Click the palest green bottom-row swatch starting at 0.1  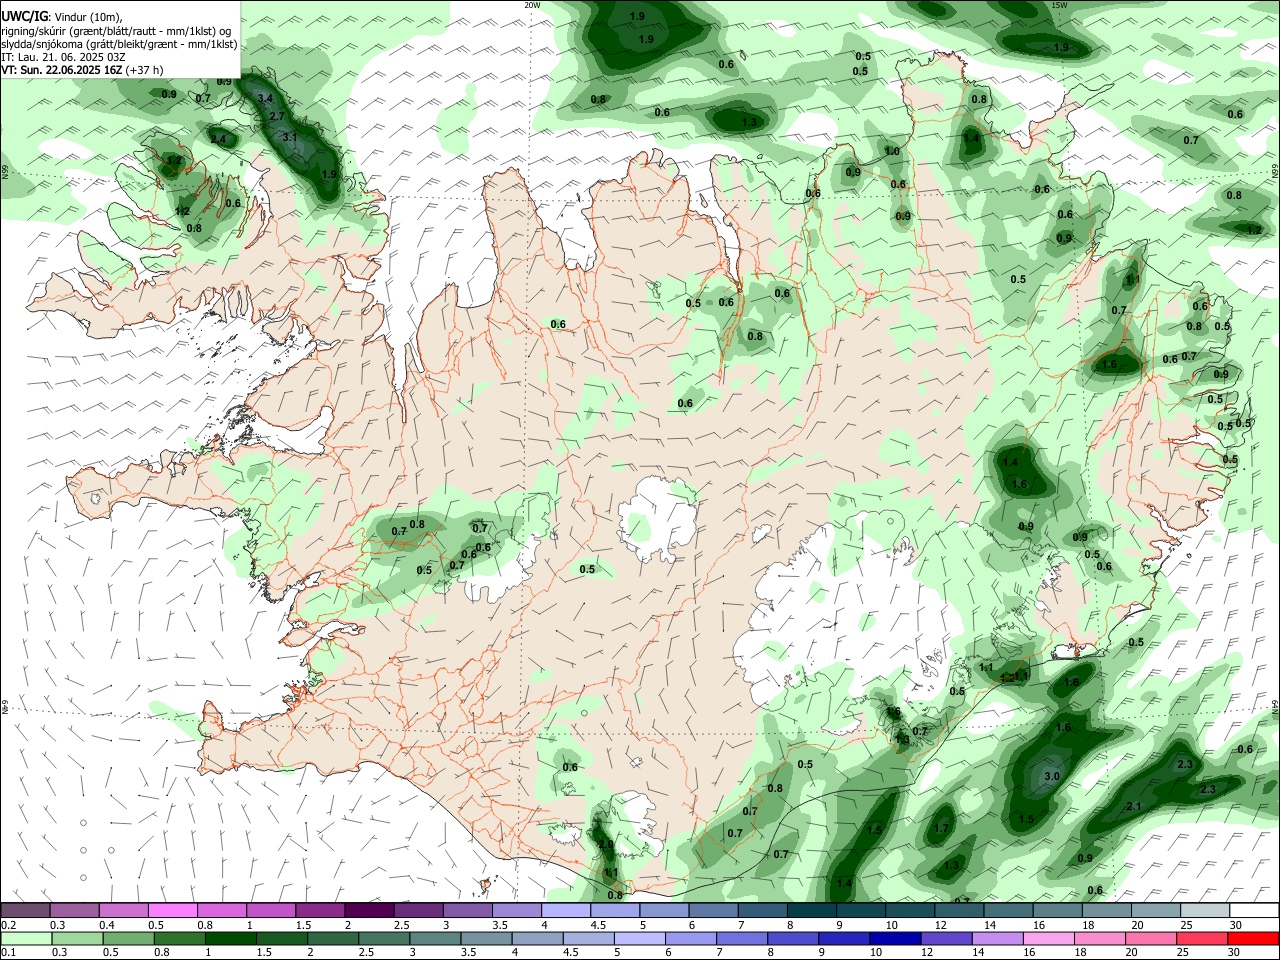coord(25,938)
